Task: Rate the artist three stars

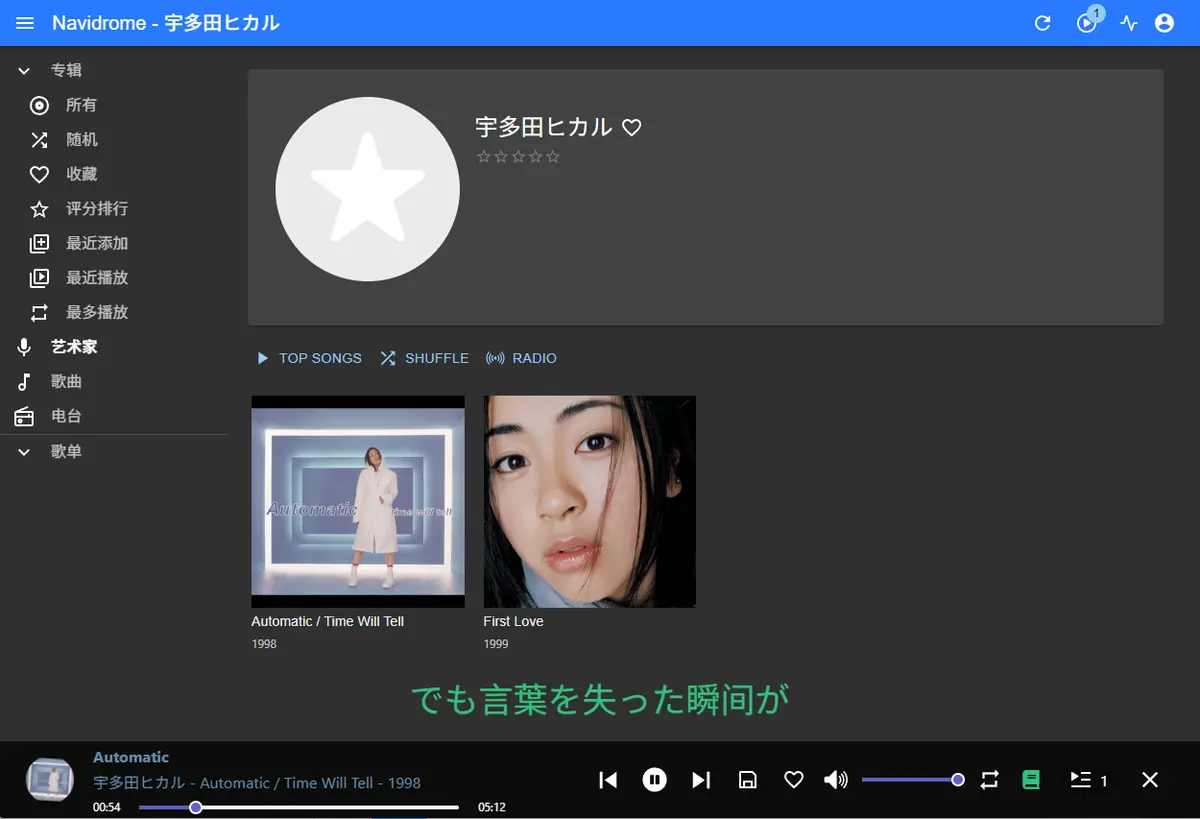Action: 518,157
